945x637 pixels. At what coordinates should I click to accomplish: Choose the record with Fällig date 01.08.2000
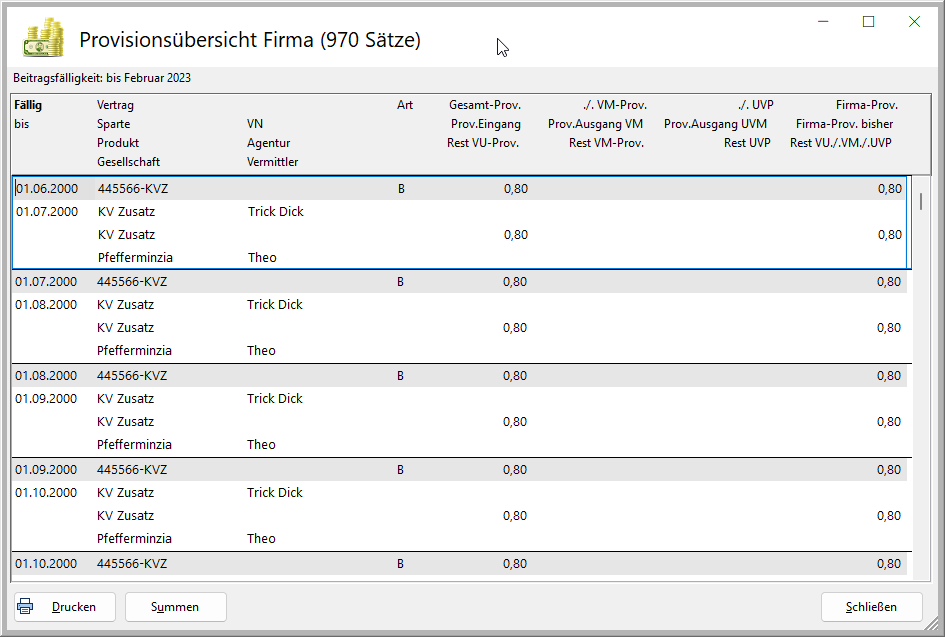tap(46, 376)
